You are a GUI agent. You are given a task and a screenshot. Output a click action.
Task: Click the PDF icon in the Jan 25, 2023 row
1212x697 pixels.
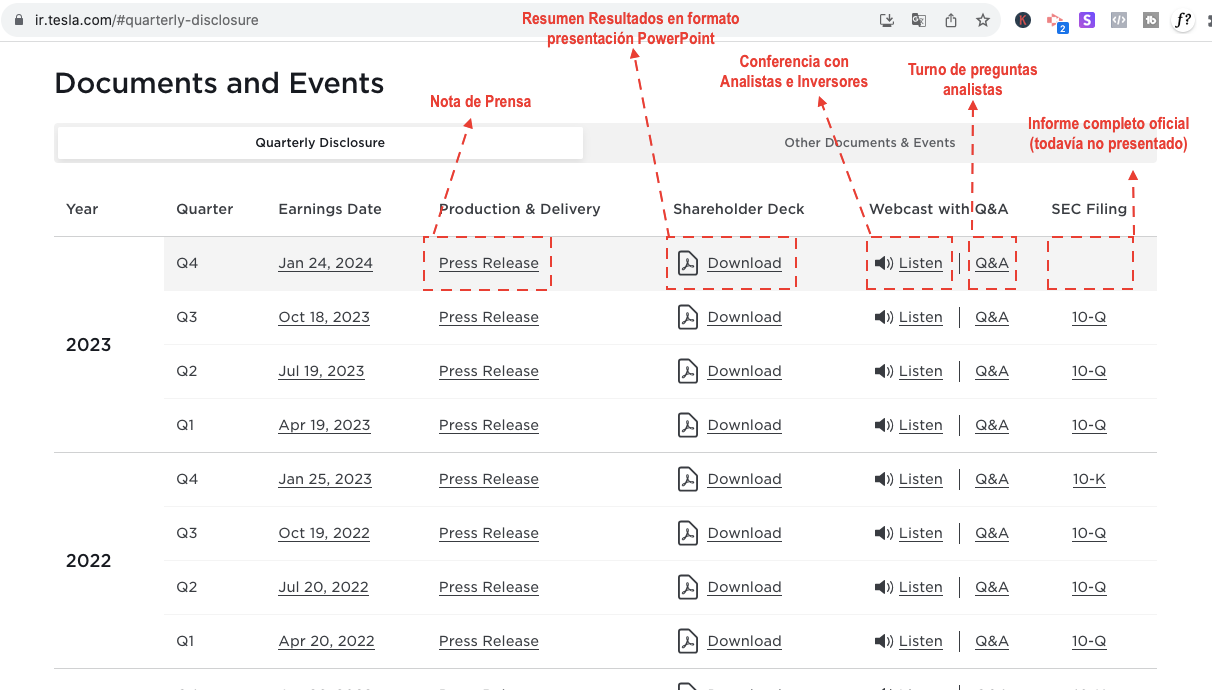pyautogui.click(x=687, y=479)
